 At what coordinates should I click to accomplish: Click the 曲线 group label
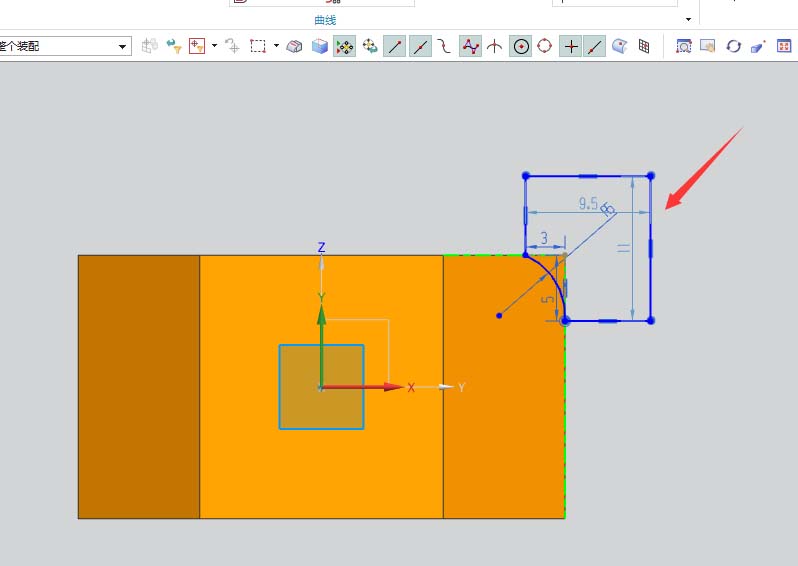point(325,20)
